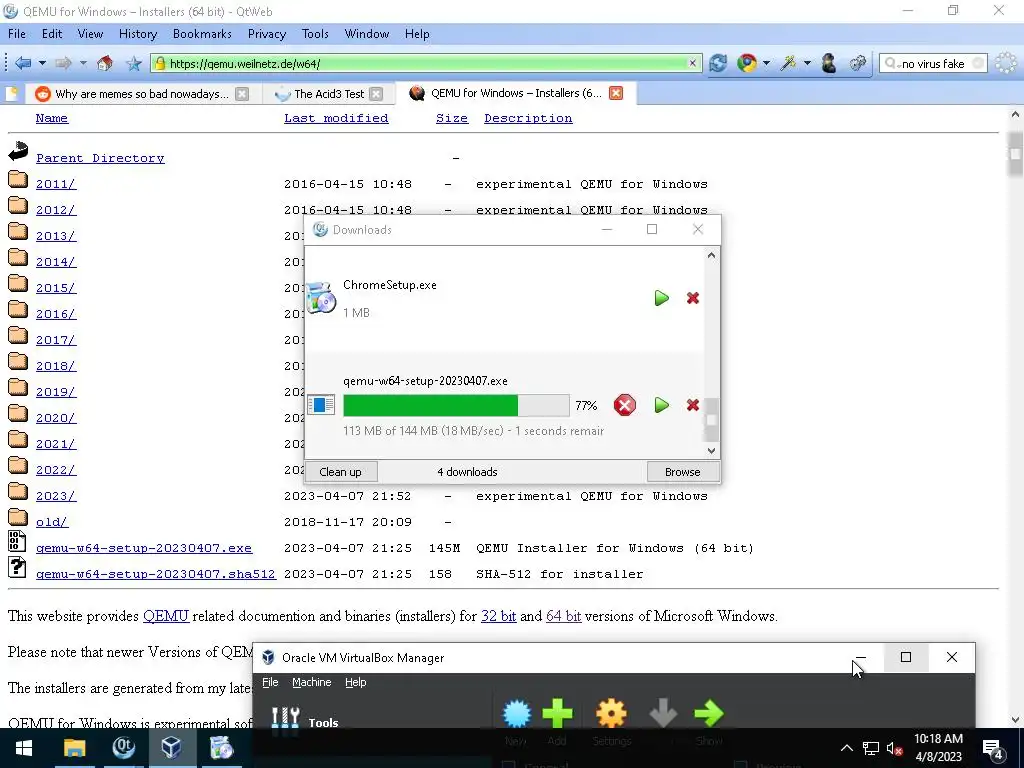Open the old/ directory link
The width and height of the screenshot is (1024, 768).
click(x=52, y=522)
